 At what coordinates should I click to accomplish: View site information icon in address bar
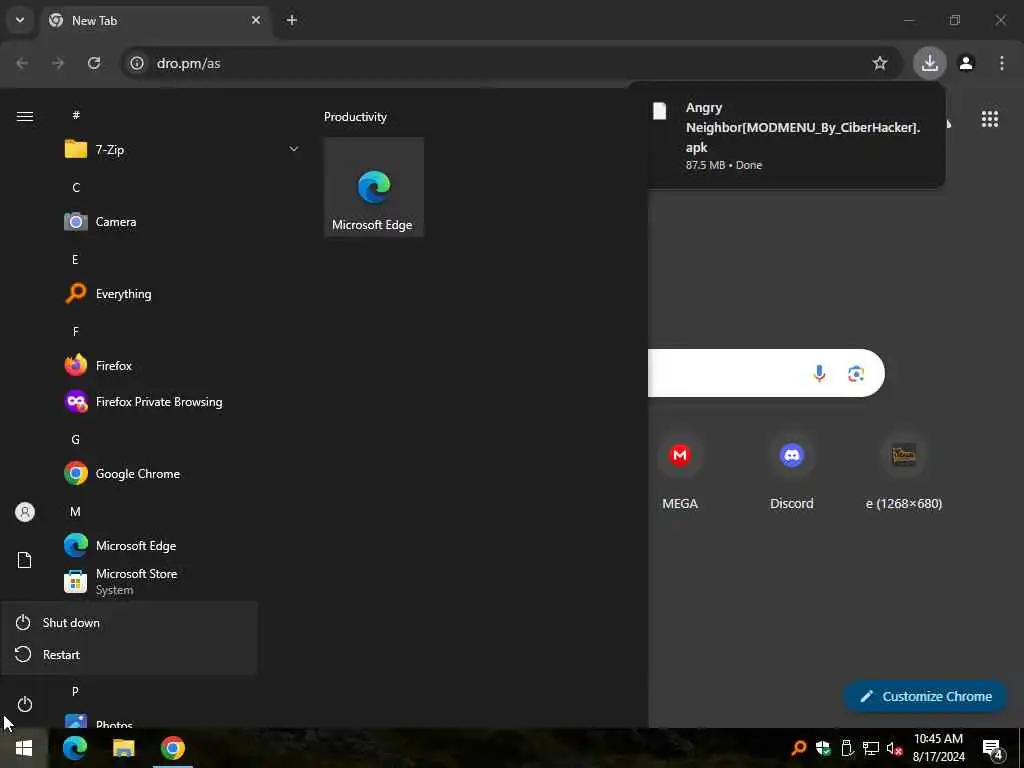coord(136,63)
